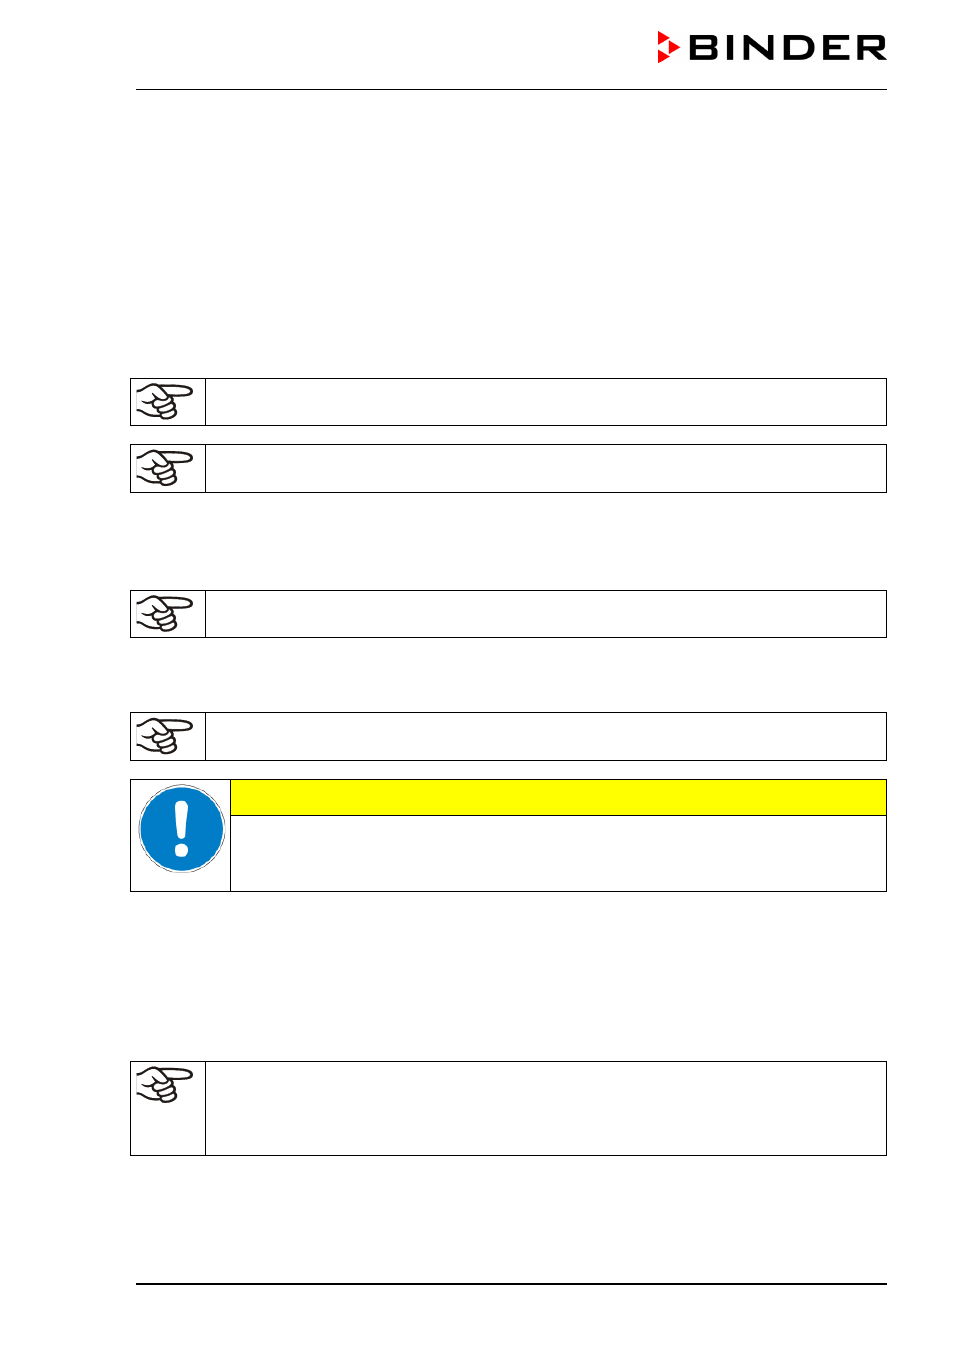Click the yellow caution header bar
This screenshot has width=955, height=1350.
(558, 798)
